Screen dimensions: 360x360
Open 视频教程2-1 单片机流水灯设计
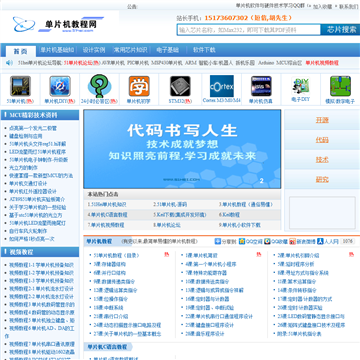(x=41, y=288)
